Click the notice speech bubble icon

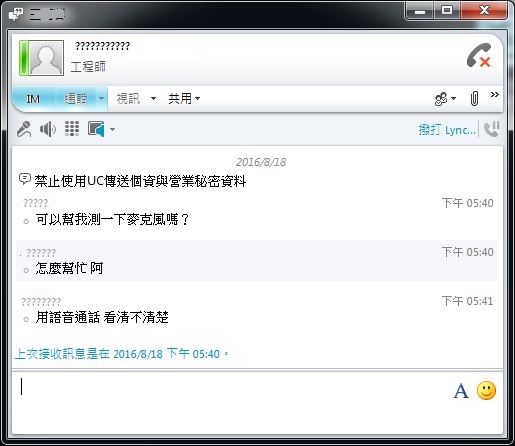pos(25,179)
